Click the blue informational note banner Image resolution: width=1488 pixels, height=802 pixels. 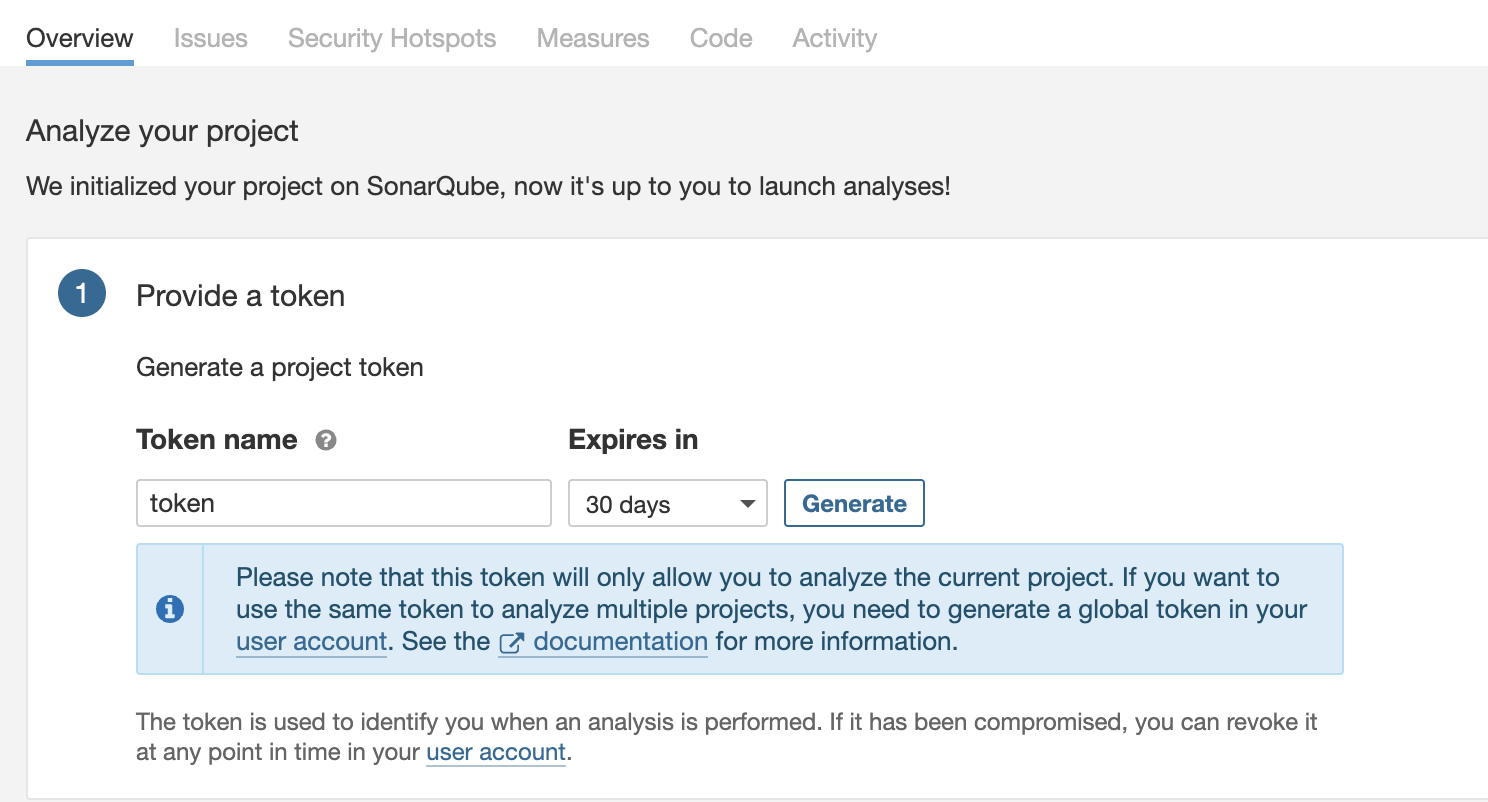pos(740,608)
